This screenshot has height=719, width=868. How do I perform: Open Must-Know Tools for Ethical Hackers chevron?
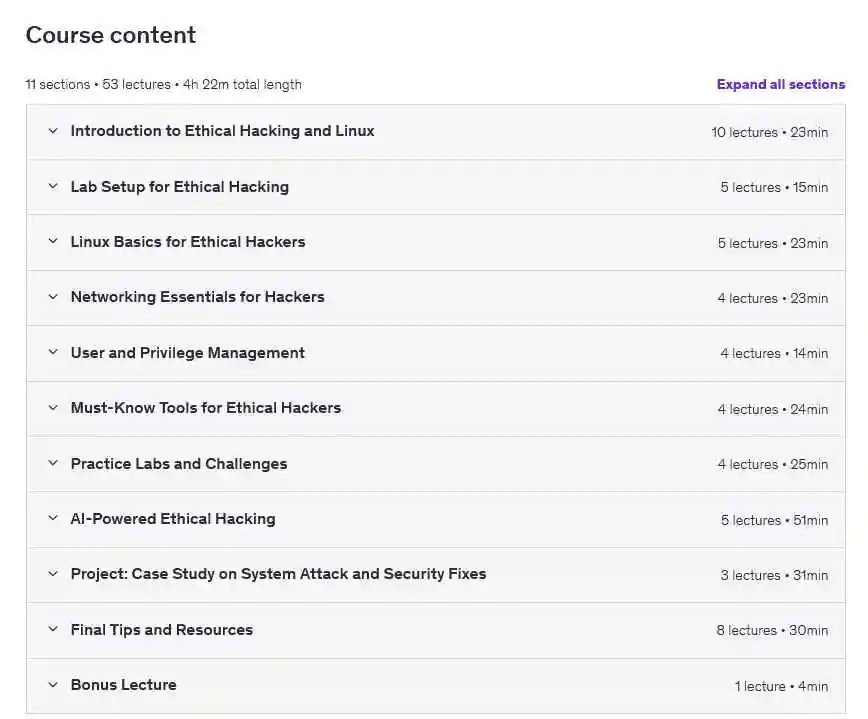click(x=53, y=408)
